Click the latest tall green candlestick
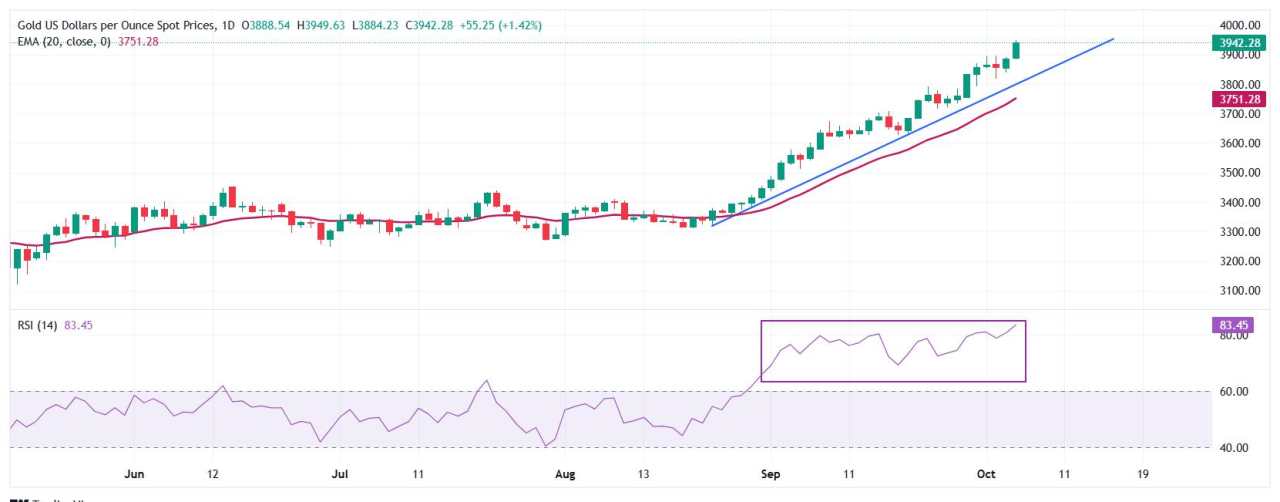Screen dimensions: 1280x502 (1017, 50)
